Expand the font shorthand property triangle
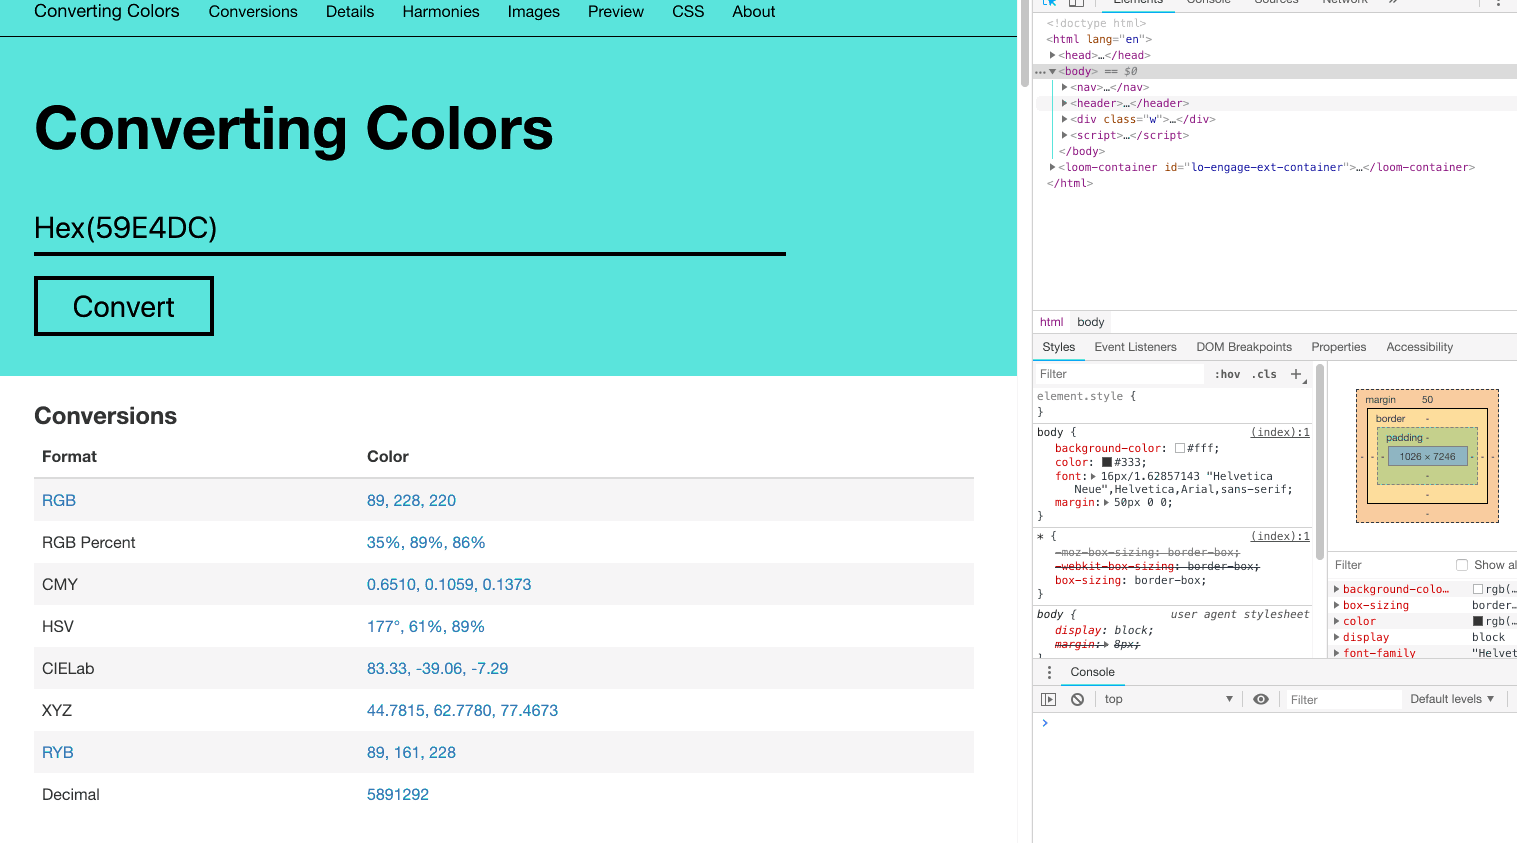Screen dimensions: 1517x843 point(1093,477)
